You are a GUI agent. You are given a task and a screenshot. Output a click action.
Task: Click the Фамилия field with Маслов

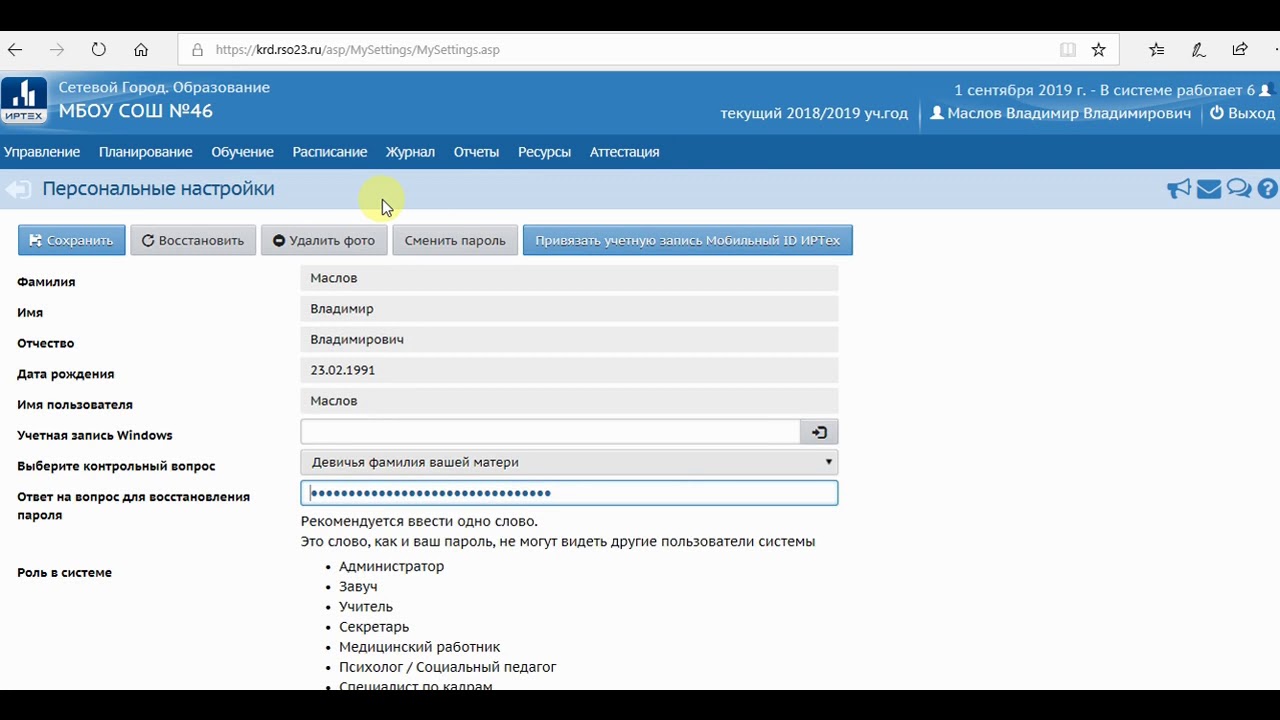(x=569, y=278)
